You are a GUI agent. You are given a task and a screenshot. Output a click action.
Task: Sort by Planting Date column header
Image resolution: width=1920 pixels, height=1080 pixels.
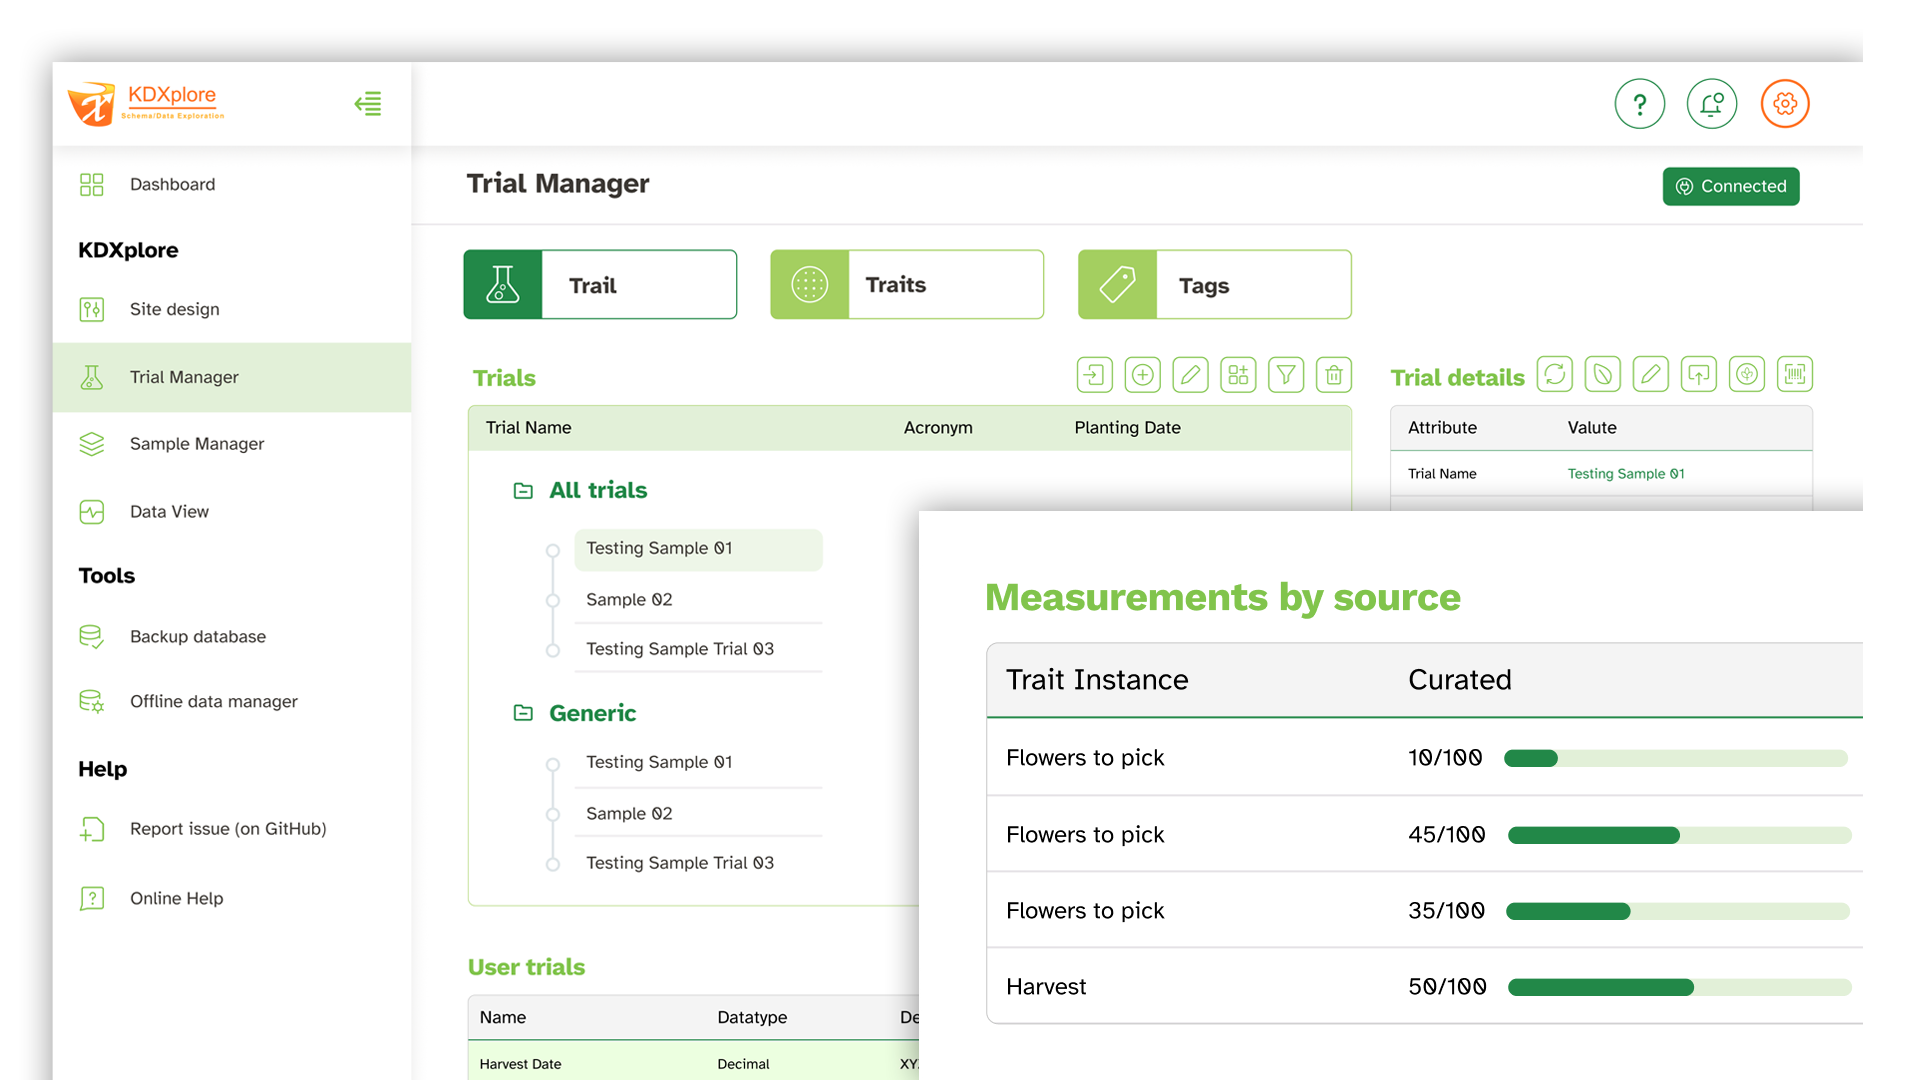click(x=1127, y=428)
